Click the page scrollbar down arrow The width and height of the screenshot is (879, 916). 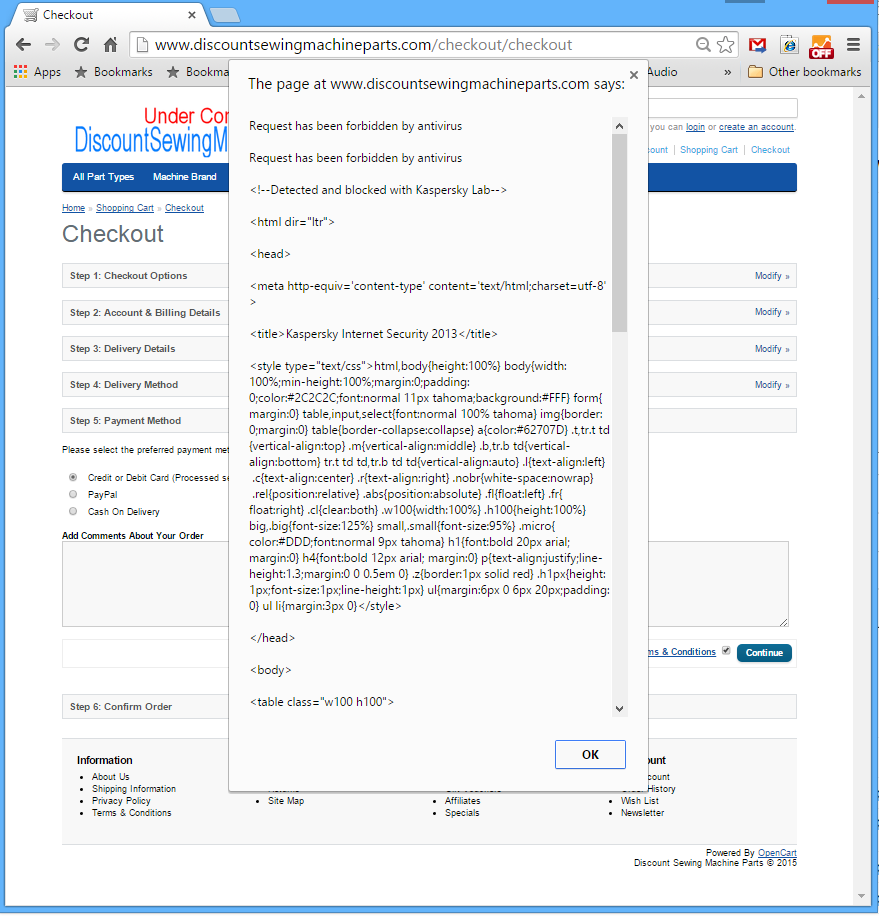point(861,896)
